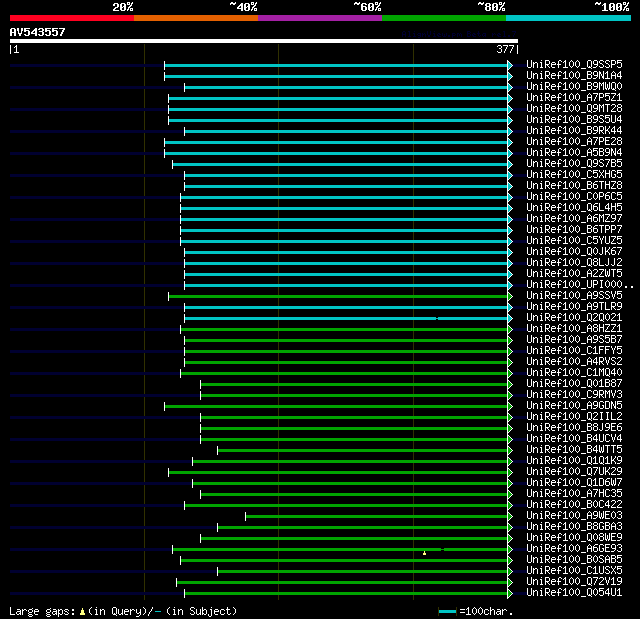This screenshot has height=619, width=640.
Task: Click the cyan ~100% identity legend band
Action: 568,18
